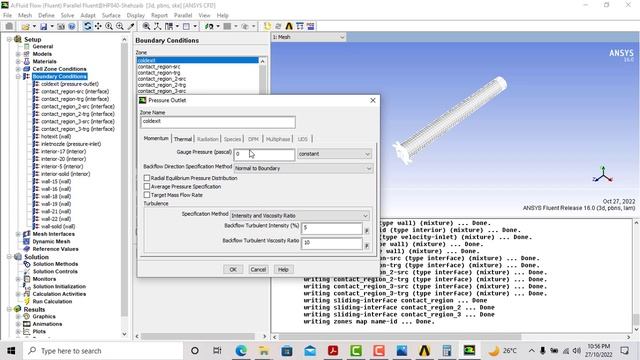
Task: Click Cancel in Pressure Outlet dialog
Action: click(x=258, y=269)
